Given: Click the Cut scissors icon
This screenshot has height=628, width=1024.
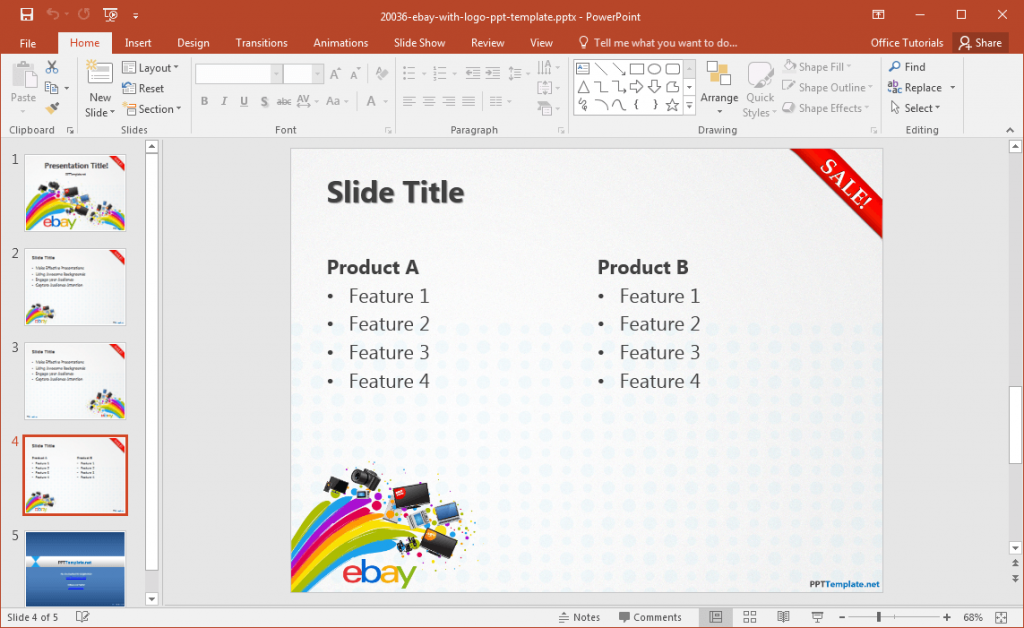Looking at the screenshot, I should click(50, 65).
